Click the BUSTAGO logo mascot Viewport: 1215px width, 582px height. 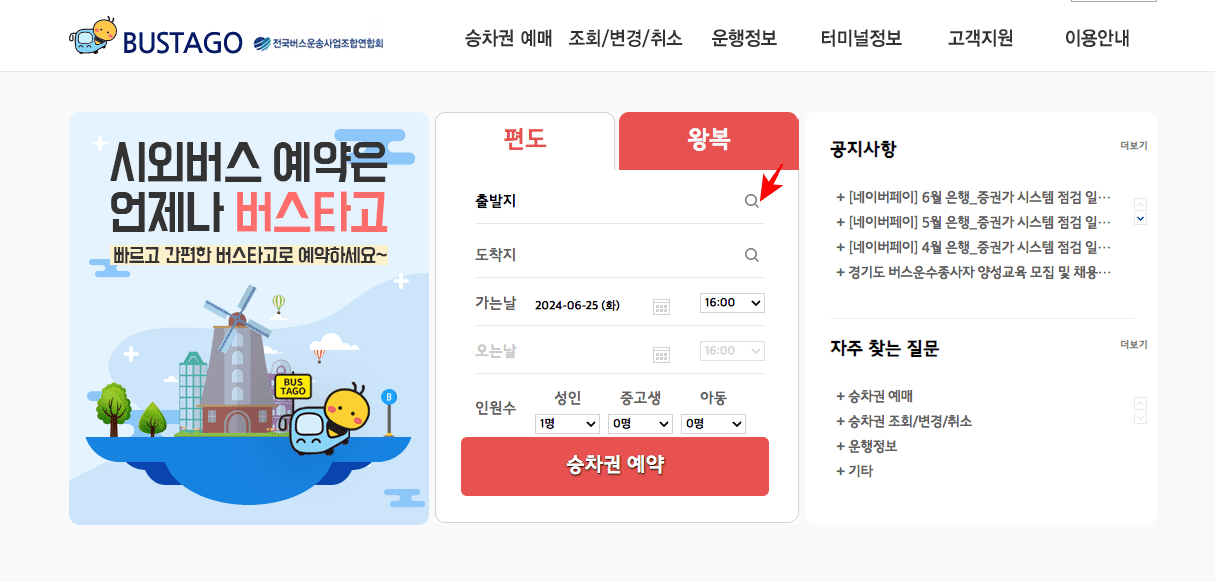click(x=94, y=36)
